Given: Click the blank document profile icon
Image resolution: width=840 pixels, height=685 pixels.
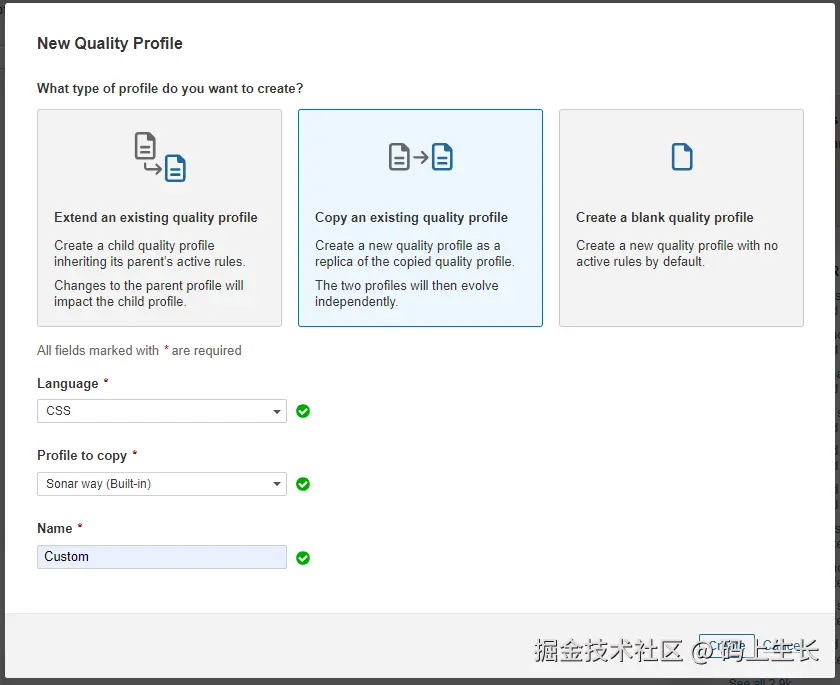Looking at the screenshot, I should (x=682, y=157).
